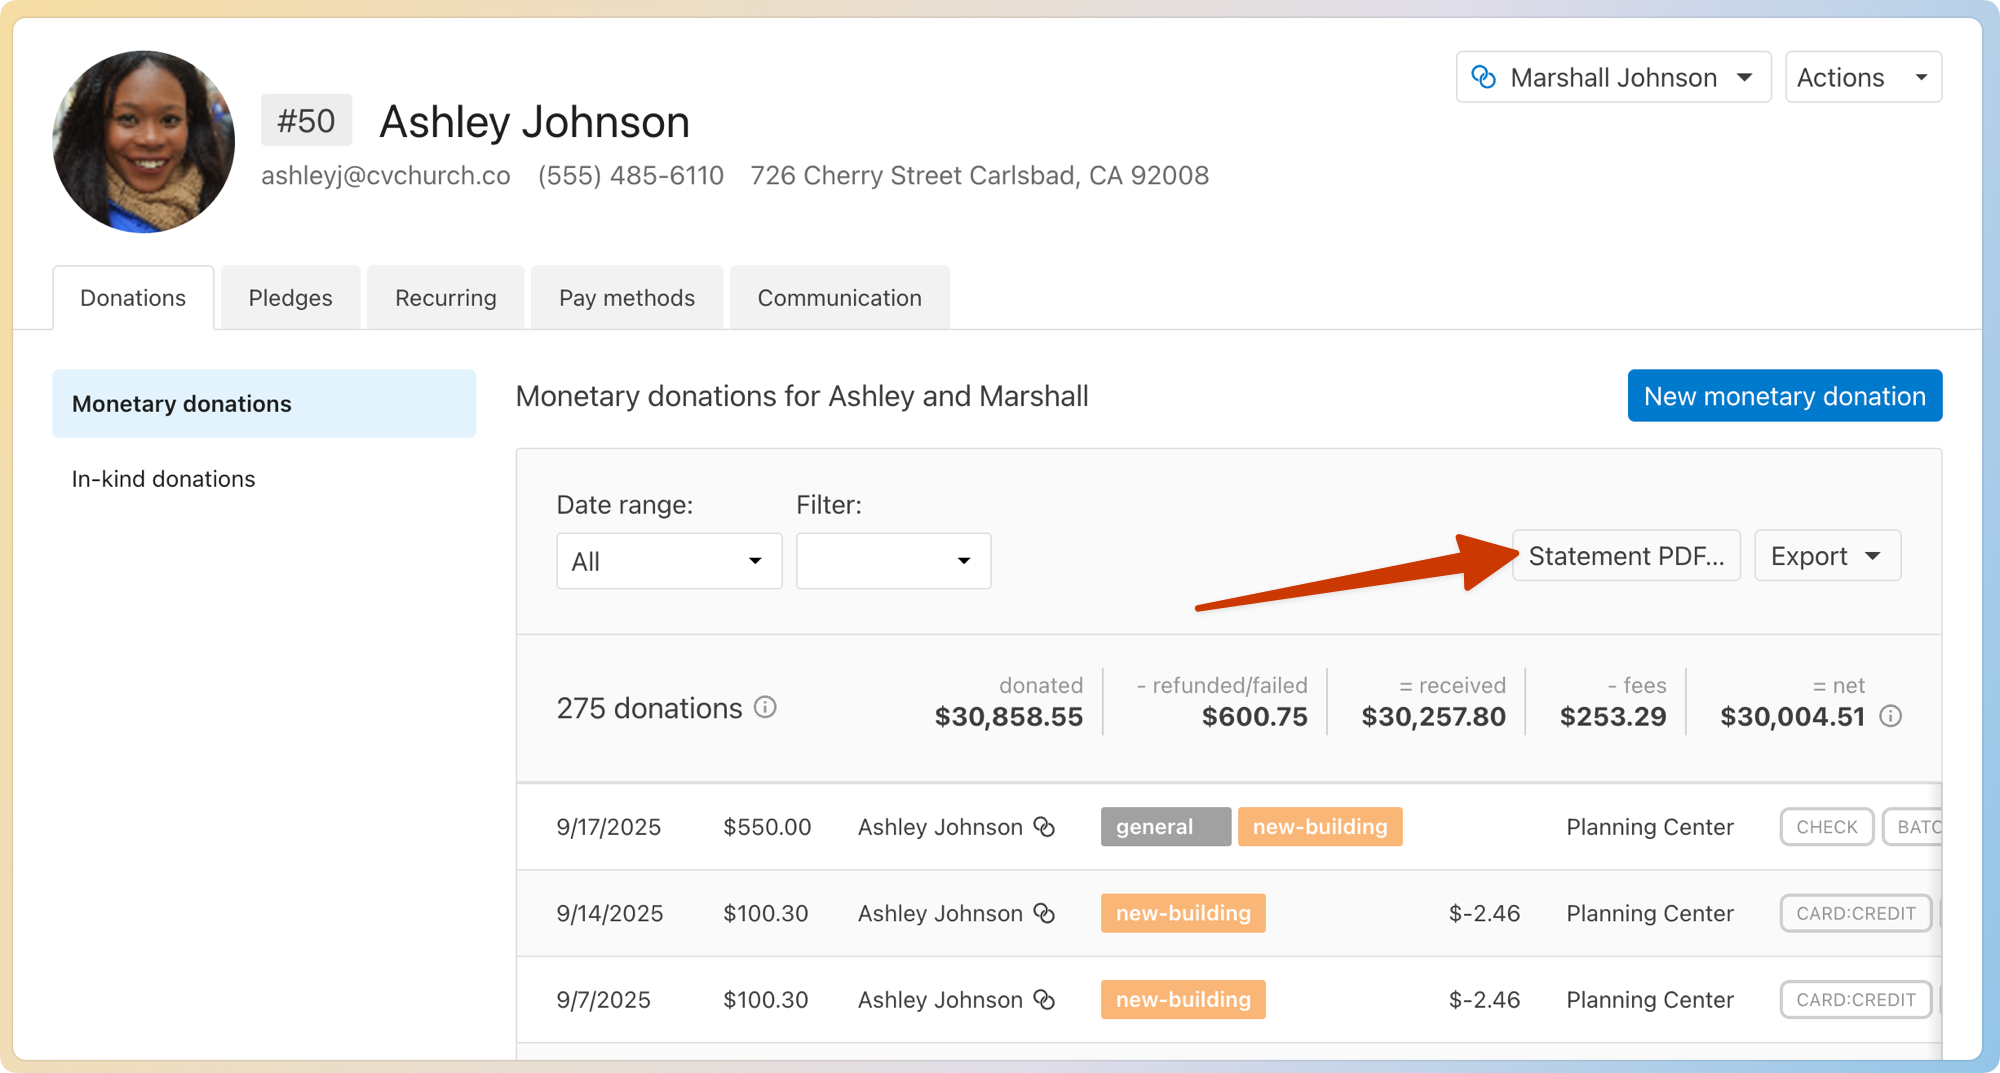This screenshot has height=1073, width=2000.
Task: Open the Date range dropdown set to All
Action: pos(668,561)
